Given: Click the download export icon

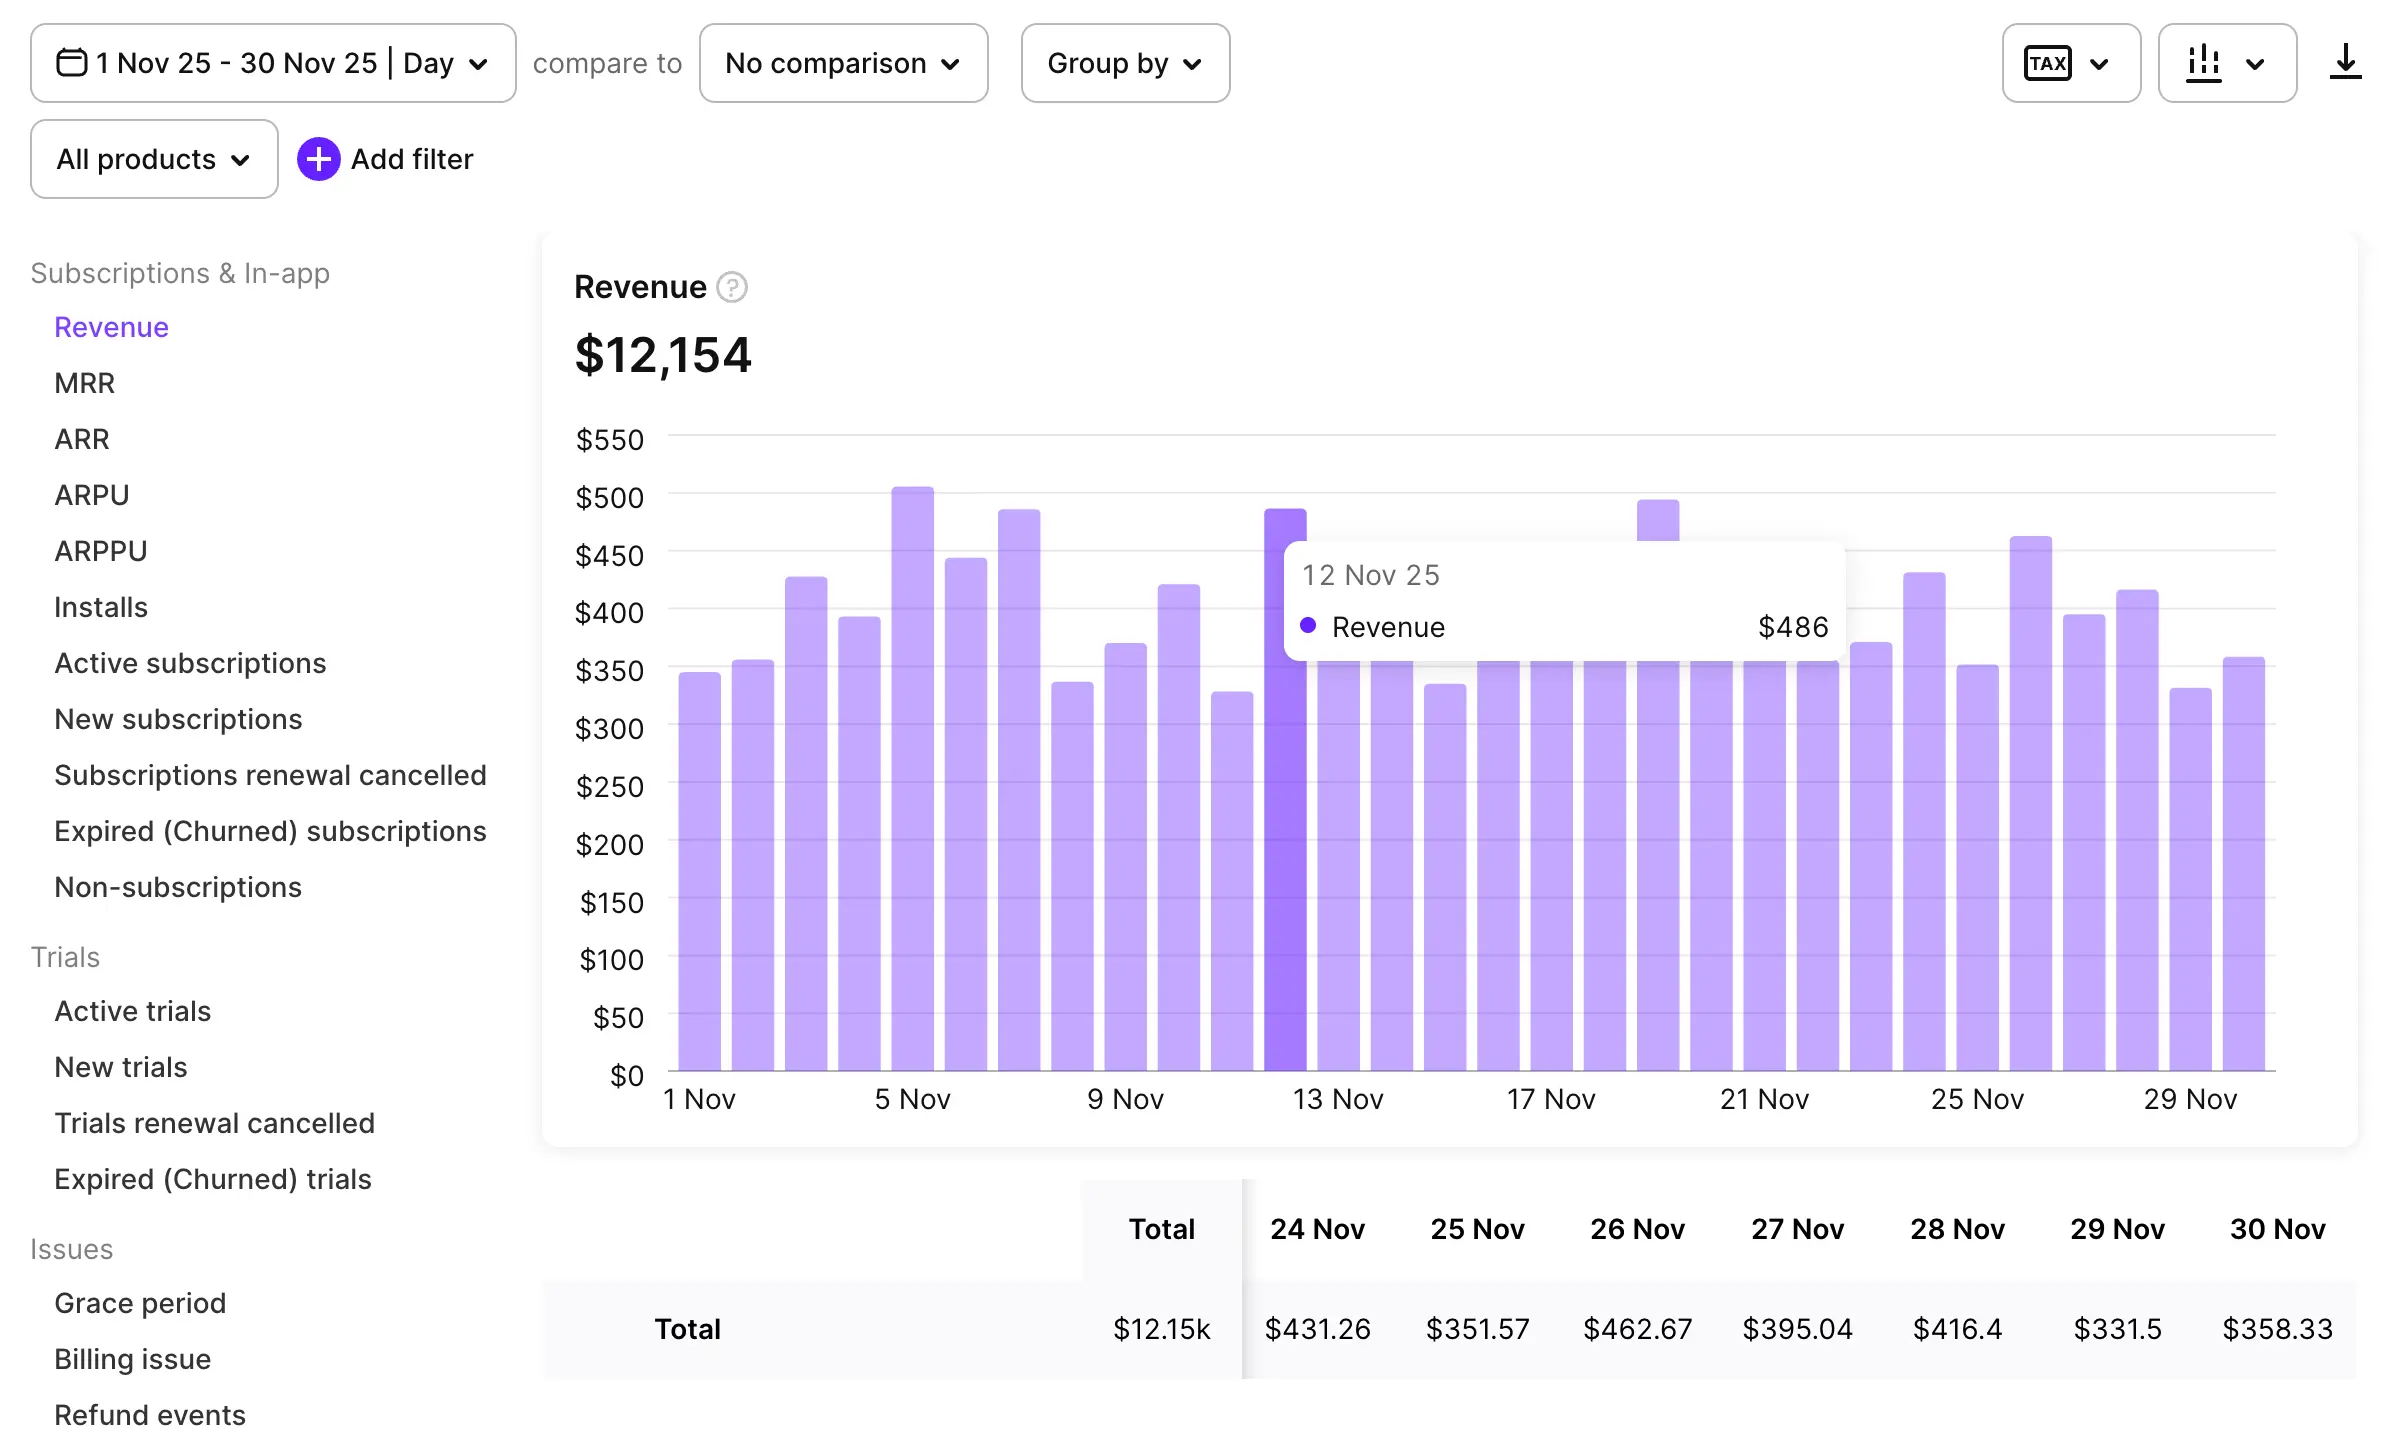Looking at the screenshot, I should (2345, 63).
